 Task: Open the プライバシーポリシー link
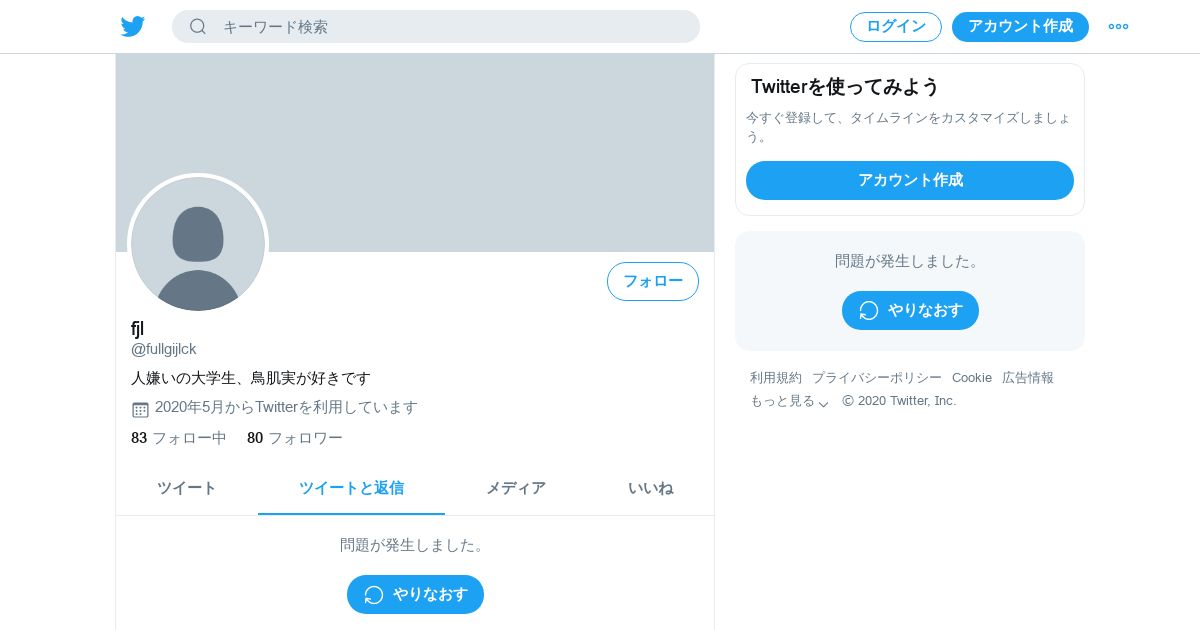coord(877,378)
